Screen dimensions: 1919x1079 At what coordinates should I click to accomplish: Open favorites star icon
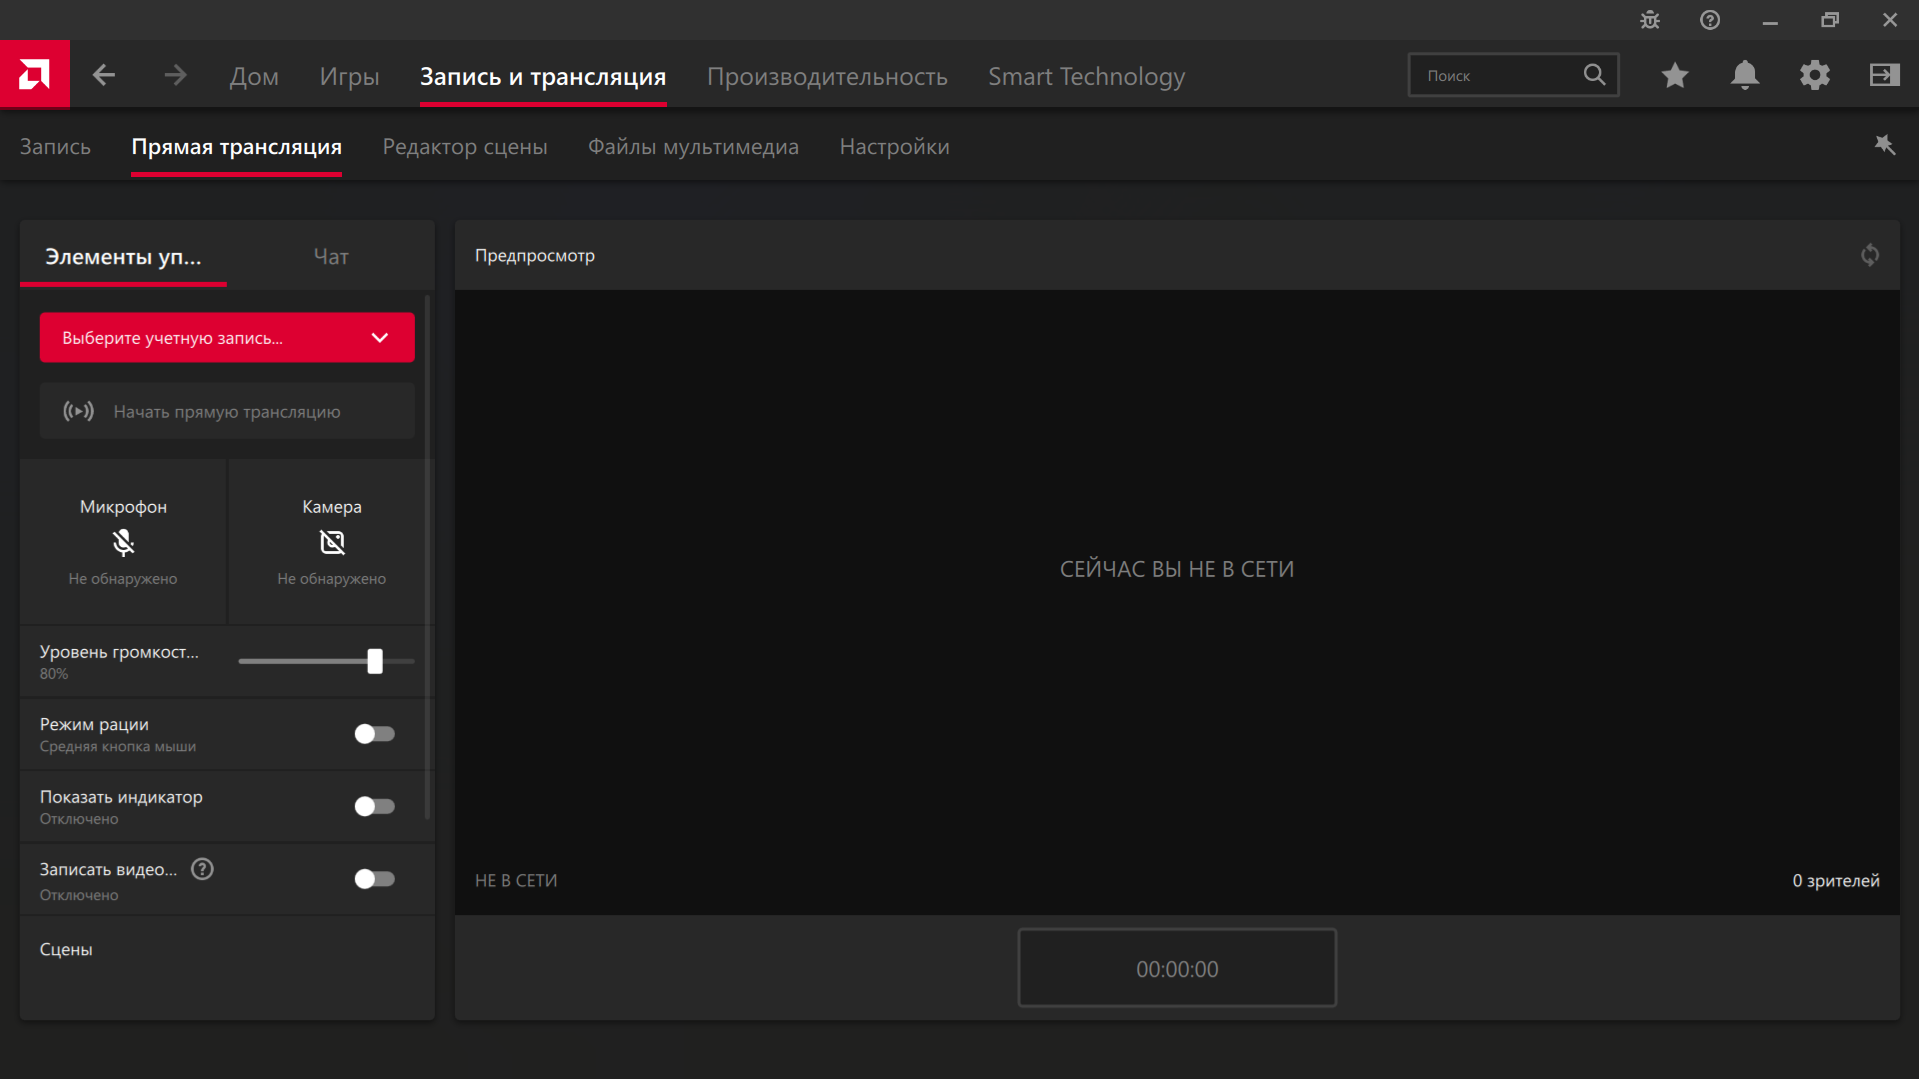(x=1675, y=75)
